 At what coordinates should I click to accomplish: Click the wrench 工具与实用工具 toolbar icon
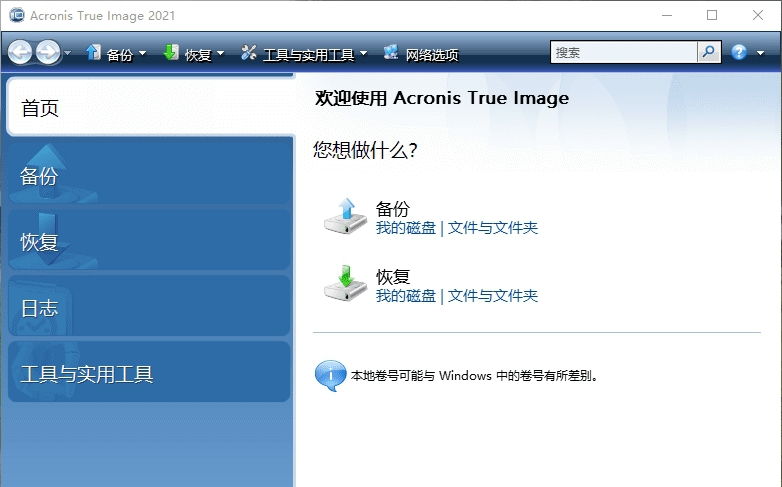[x=248, y=52]
